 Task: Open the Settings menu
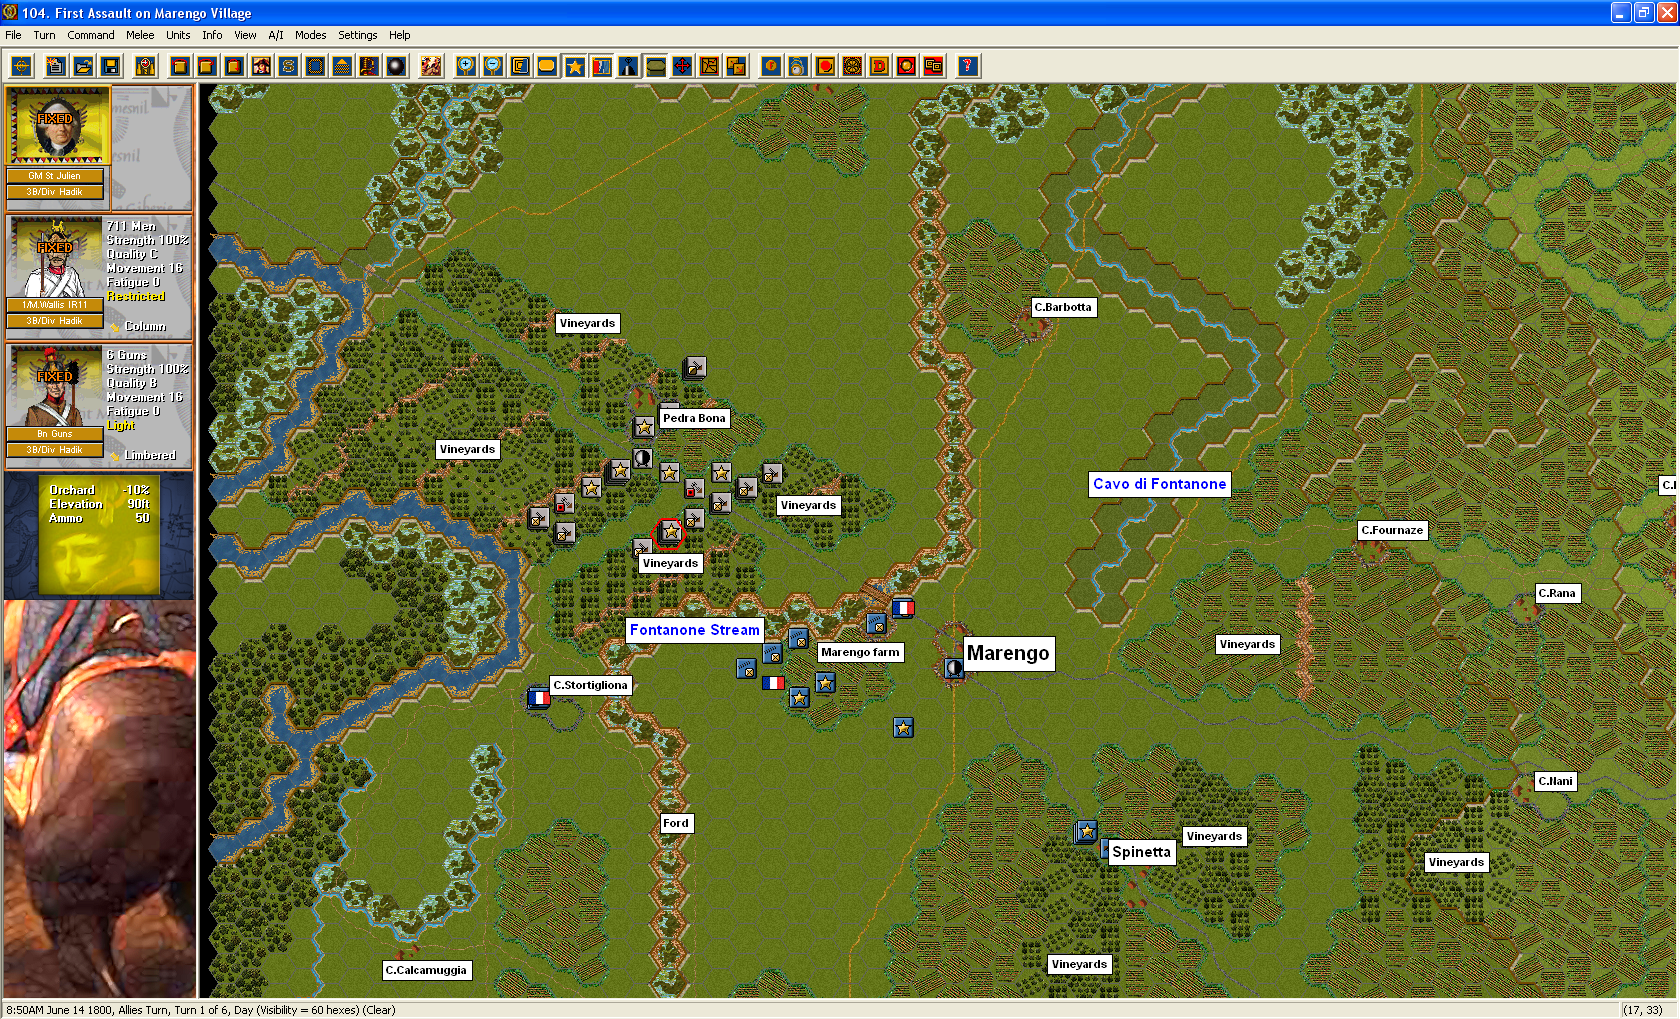click(357, 35)
